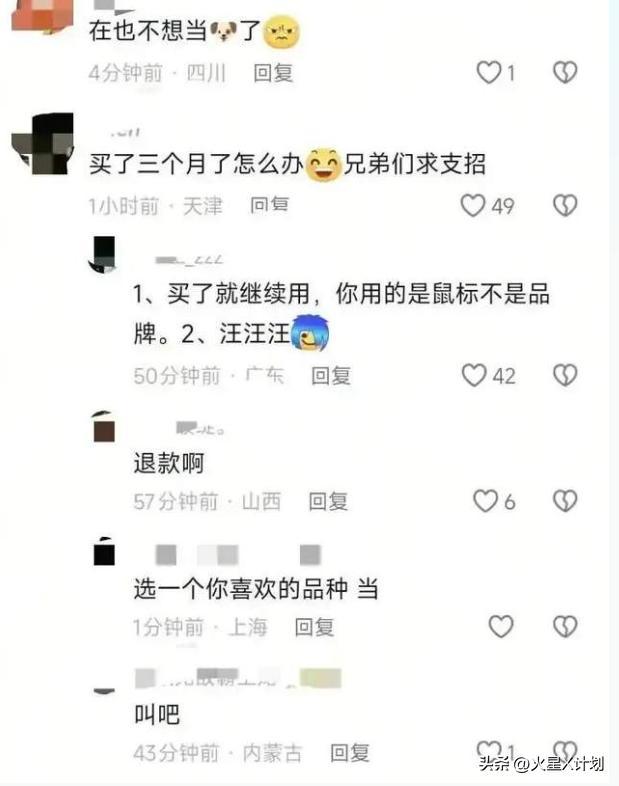Open the text 选一个你喜欢的品种 当
This screenshot has height=786, width=619.
tap(256, 589)
